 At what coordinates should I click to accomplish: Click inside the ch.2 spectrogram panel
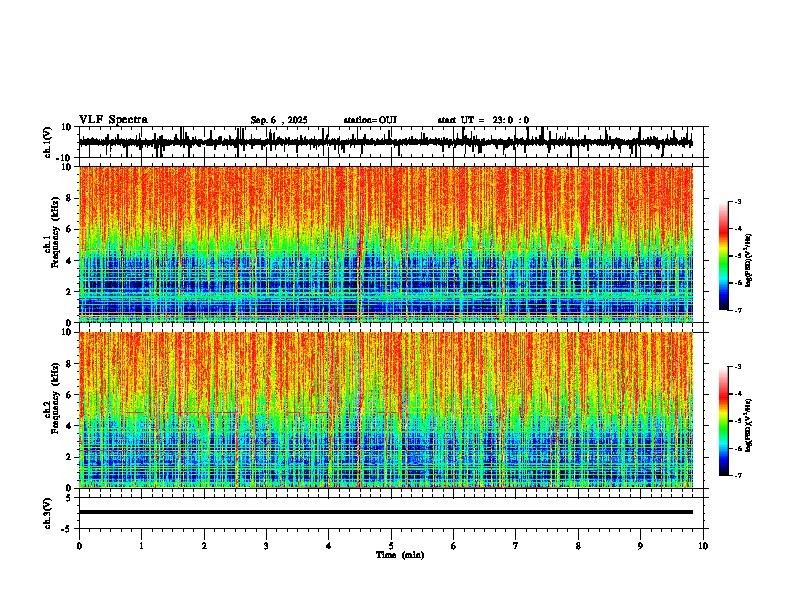(x=386, y=410)
